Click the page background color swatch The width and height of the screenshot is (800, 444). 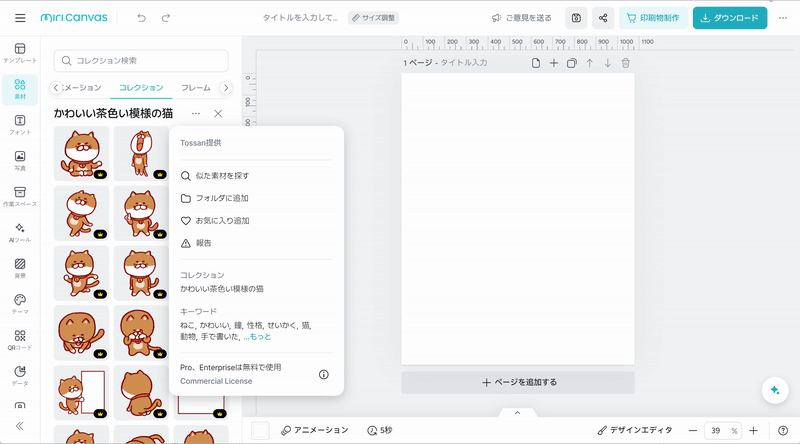260,431
